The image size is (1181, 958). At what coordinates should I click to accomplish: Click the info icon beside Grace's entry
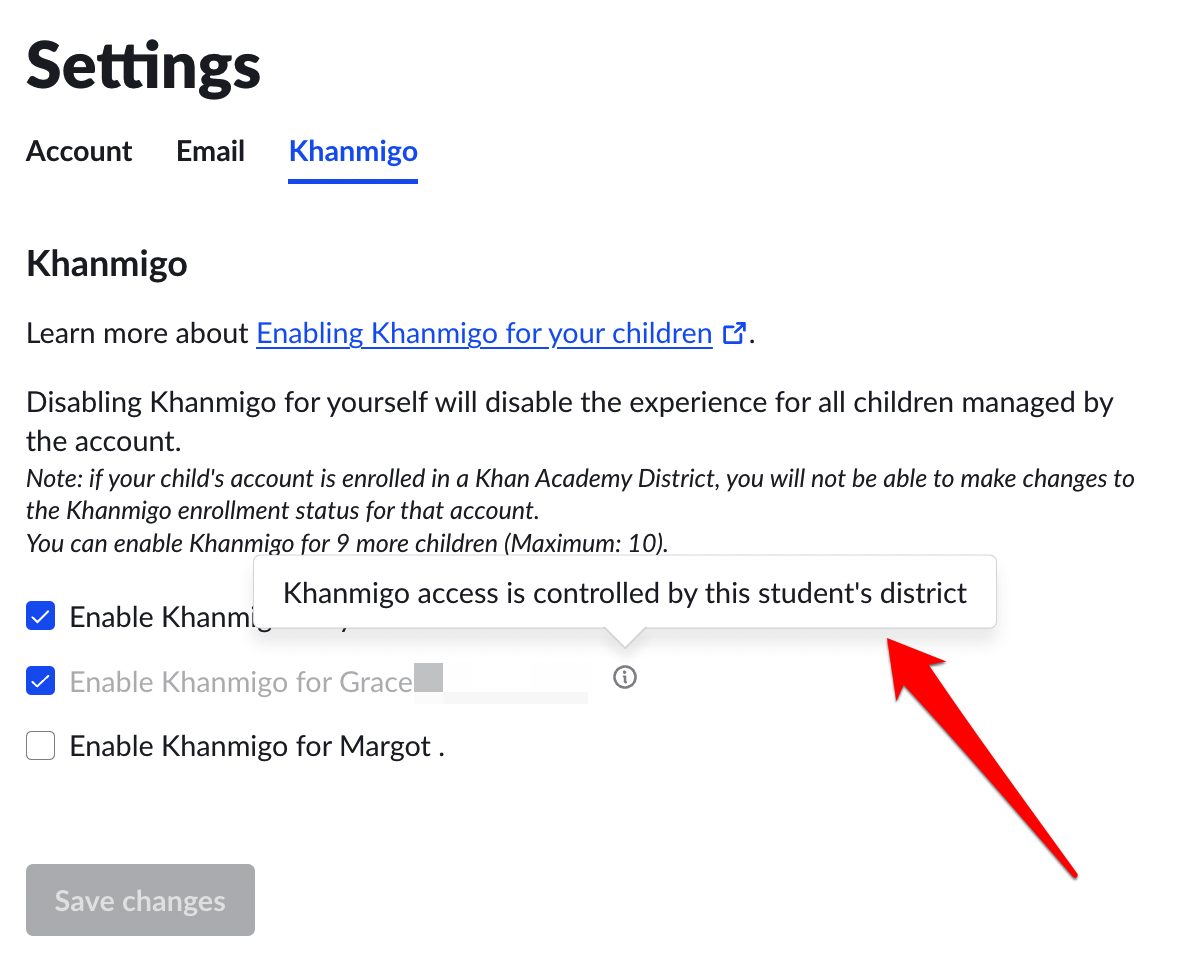624,677
